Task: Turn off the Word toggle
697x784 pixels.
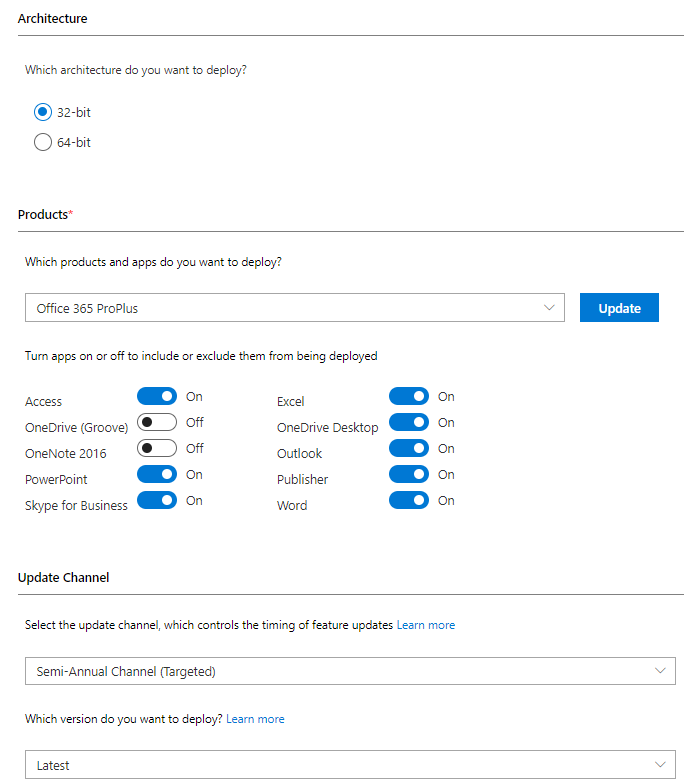Action: tap(409, 500)
